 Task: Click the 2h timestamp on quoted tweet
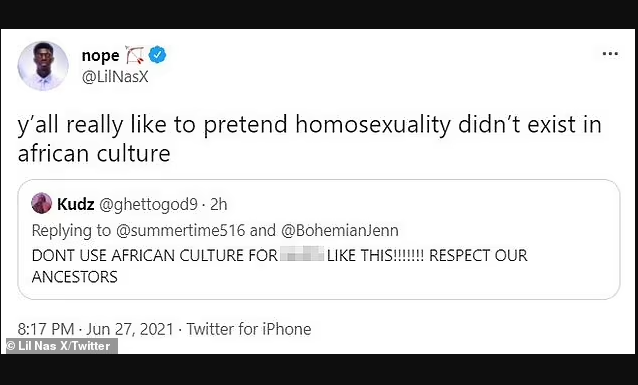coord(218,204)
